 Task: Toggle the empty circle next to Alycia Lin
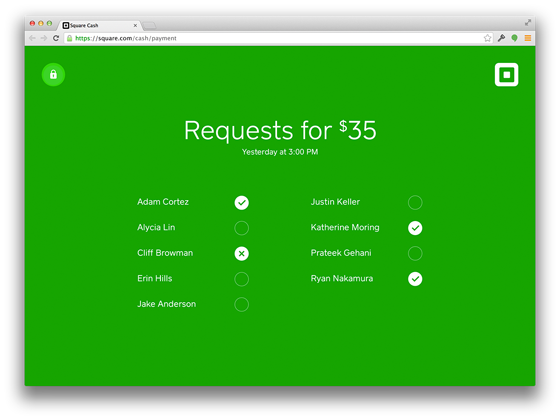coord(242,228)
